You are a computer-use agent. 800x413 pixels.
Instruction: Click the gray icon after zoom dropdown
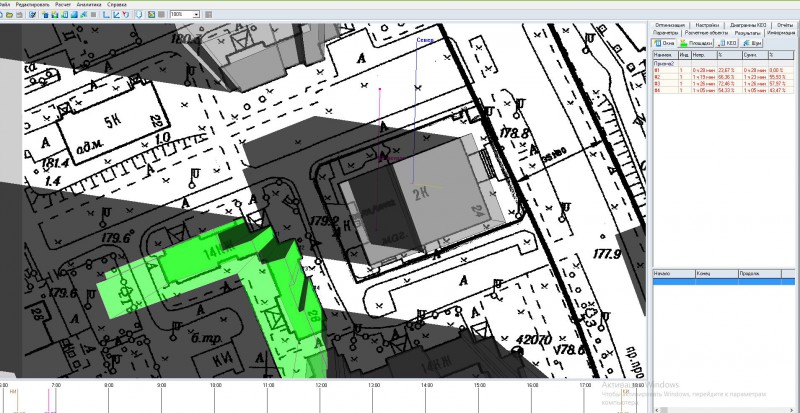point(208,14)
